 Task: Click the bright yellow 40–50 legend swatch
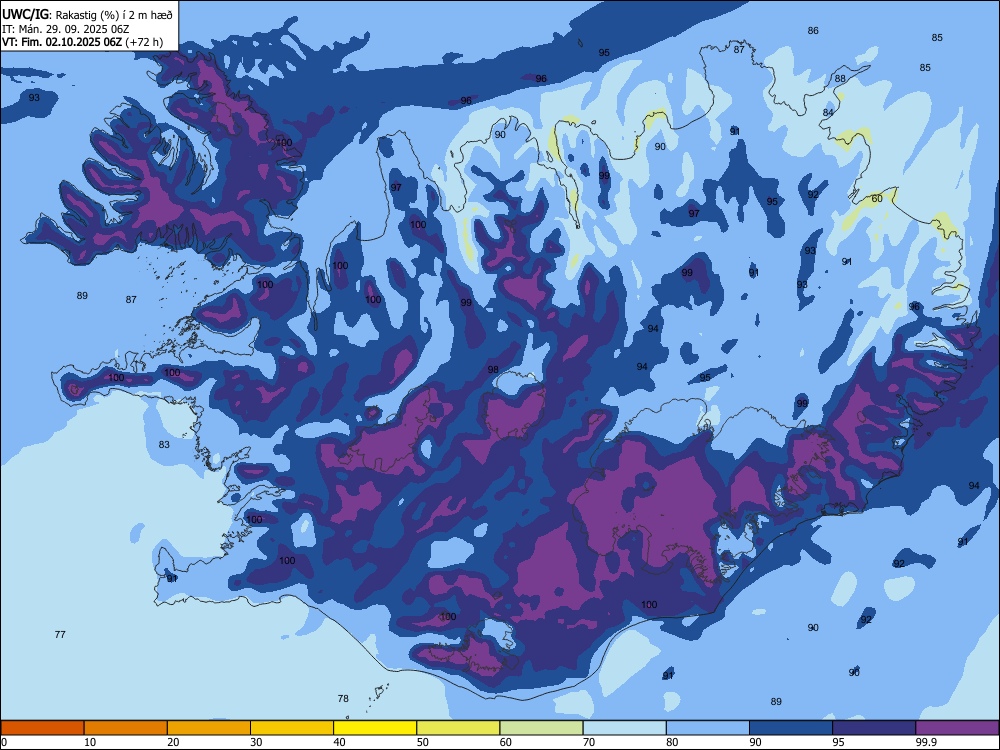tap(375, 728)
